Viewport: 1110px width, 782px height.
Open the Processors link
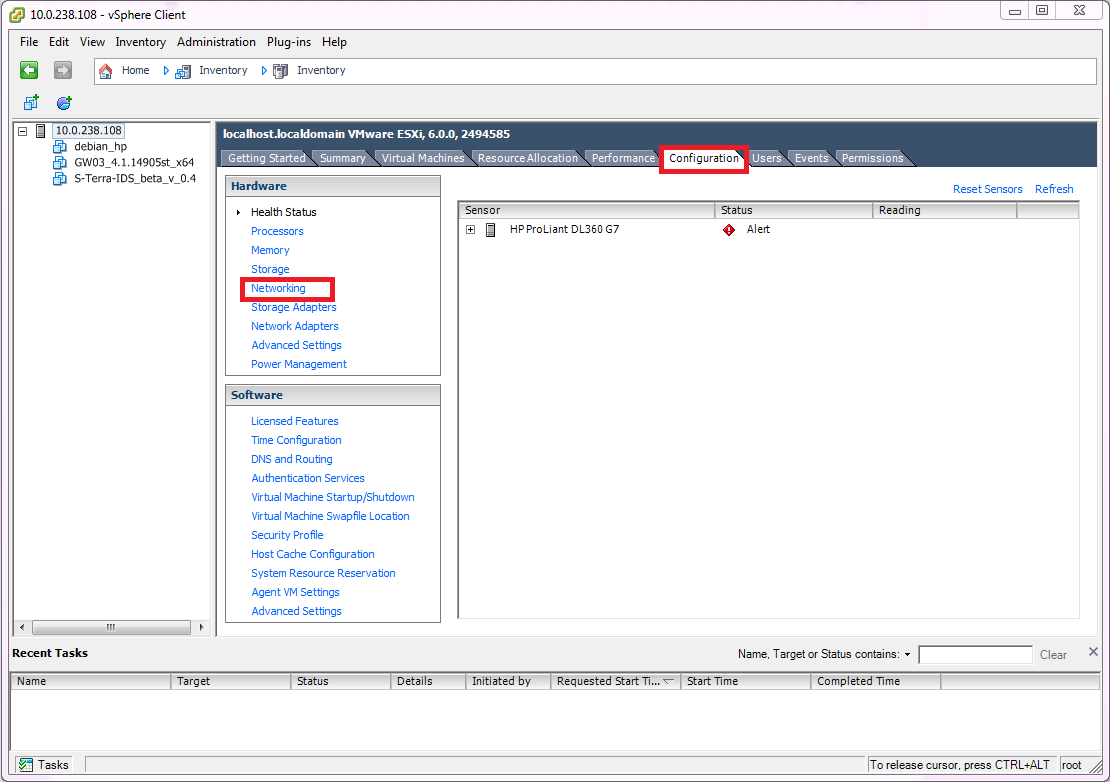(277, 231)
